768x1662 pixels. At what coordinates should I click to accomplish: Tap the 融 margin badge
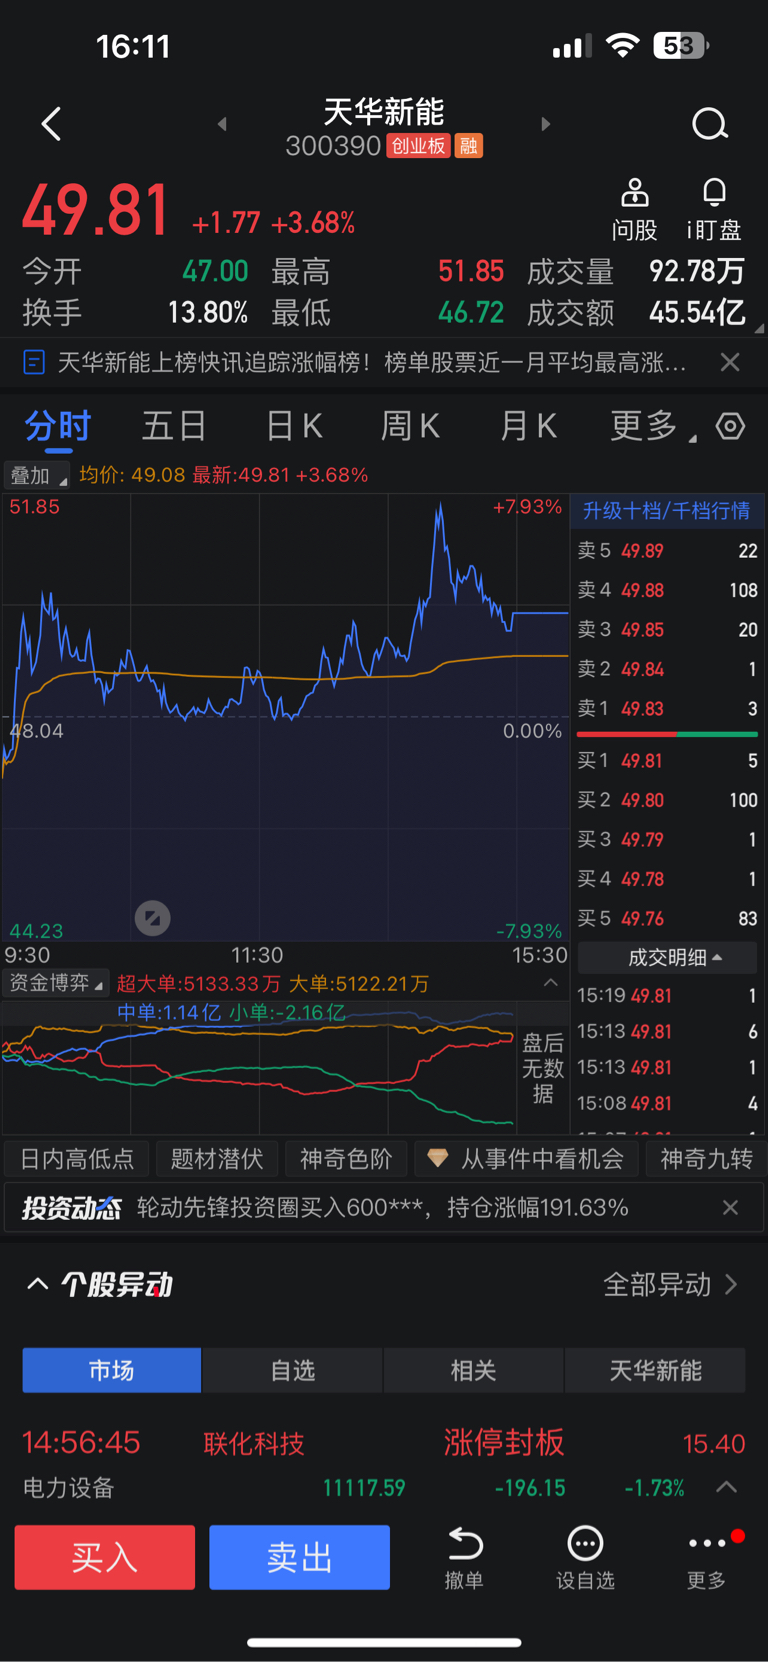[469, 146]
